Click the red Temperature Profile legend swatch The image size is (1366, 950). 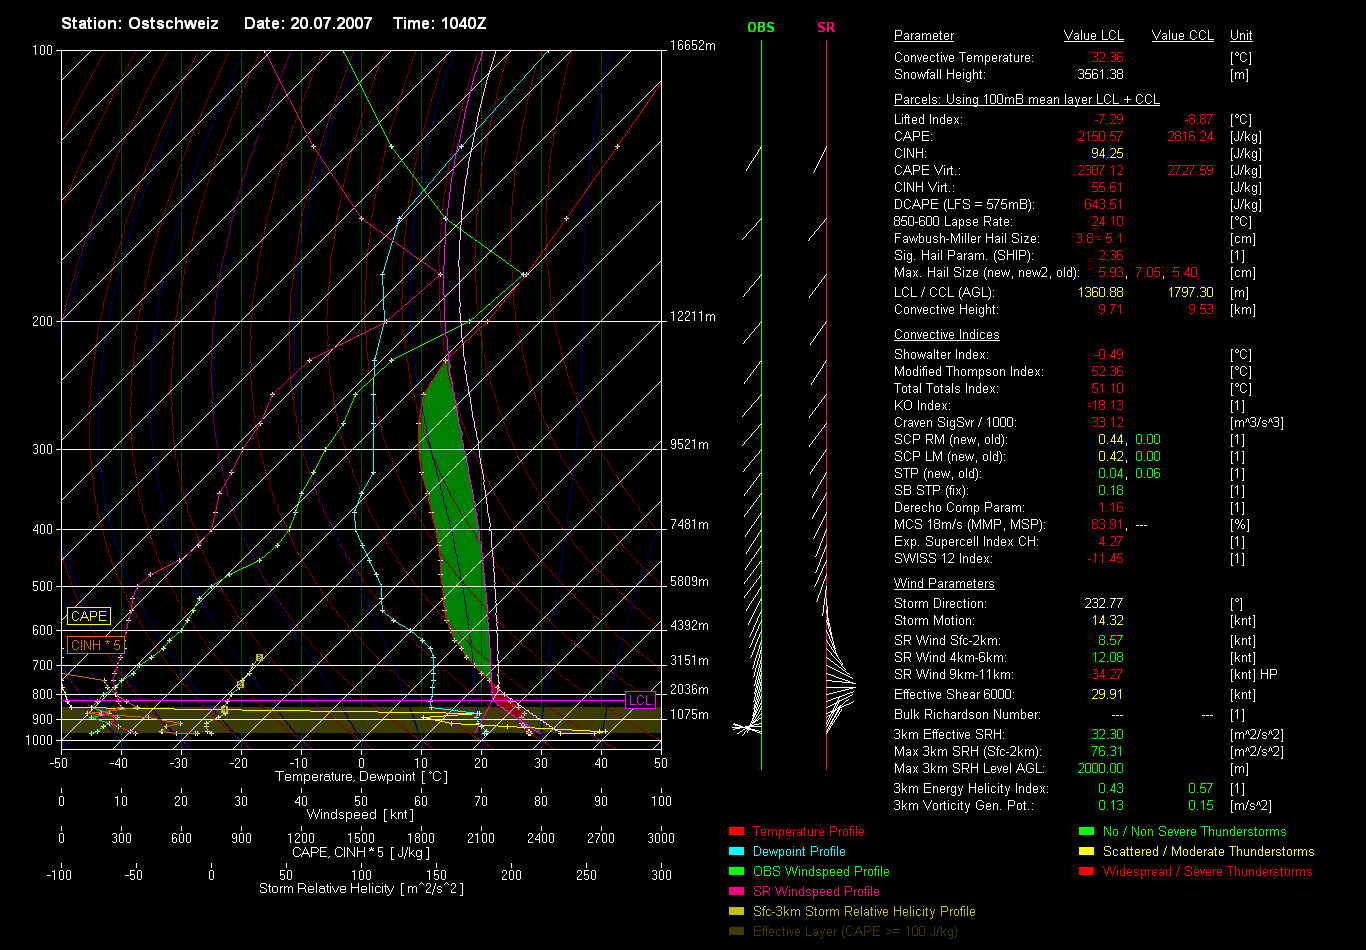tap(736, 831)
